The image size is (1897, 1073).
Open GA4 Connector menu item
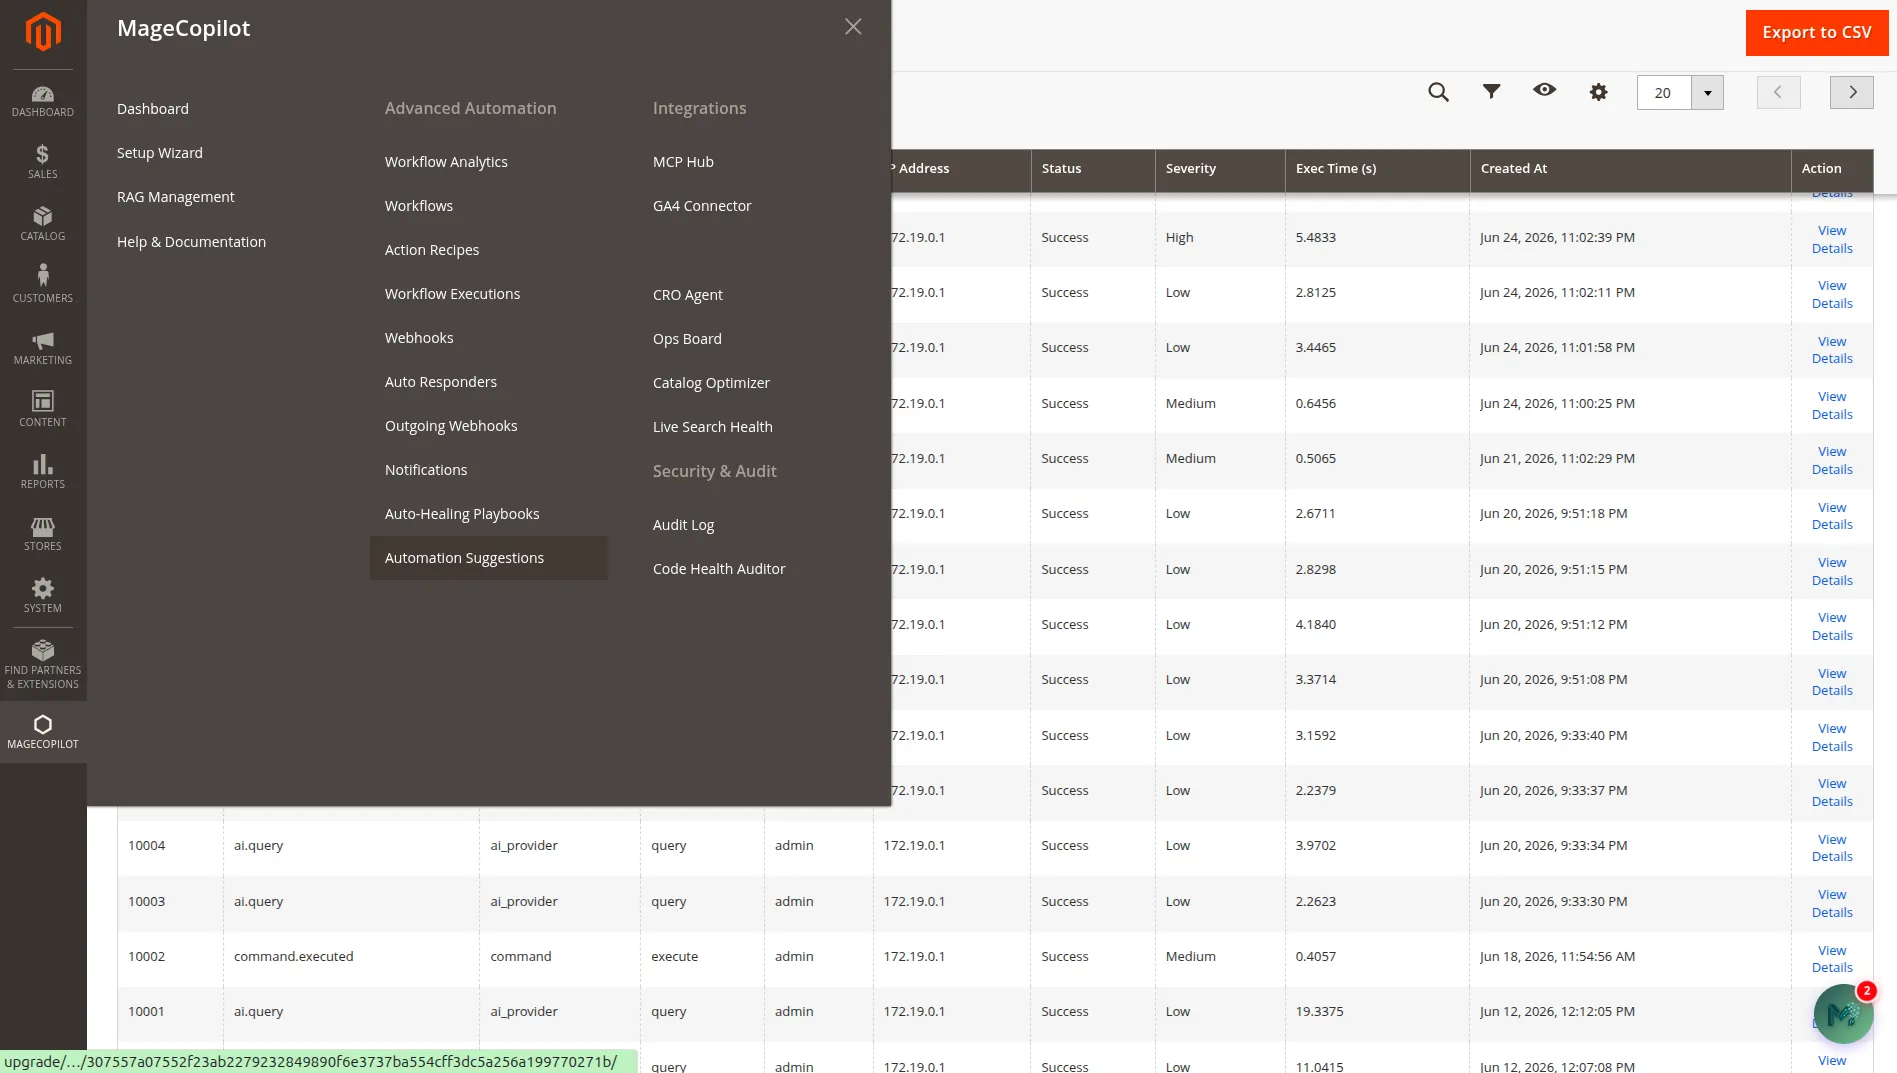coord(702,206)
